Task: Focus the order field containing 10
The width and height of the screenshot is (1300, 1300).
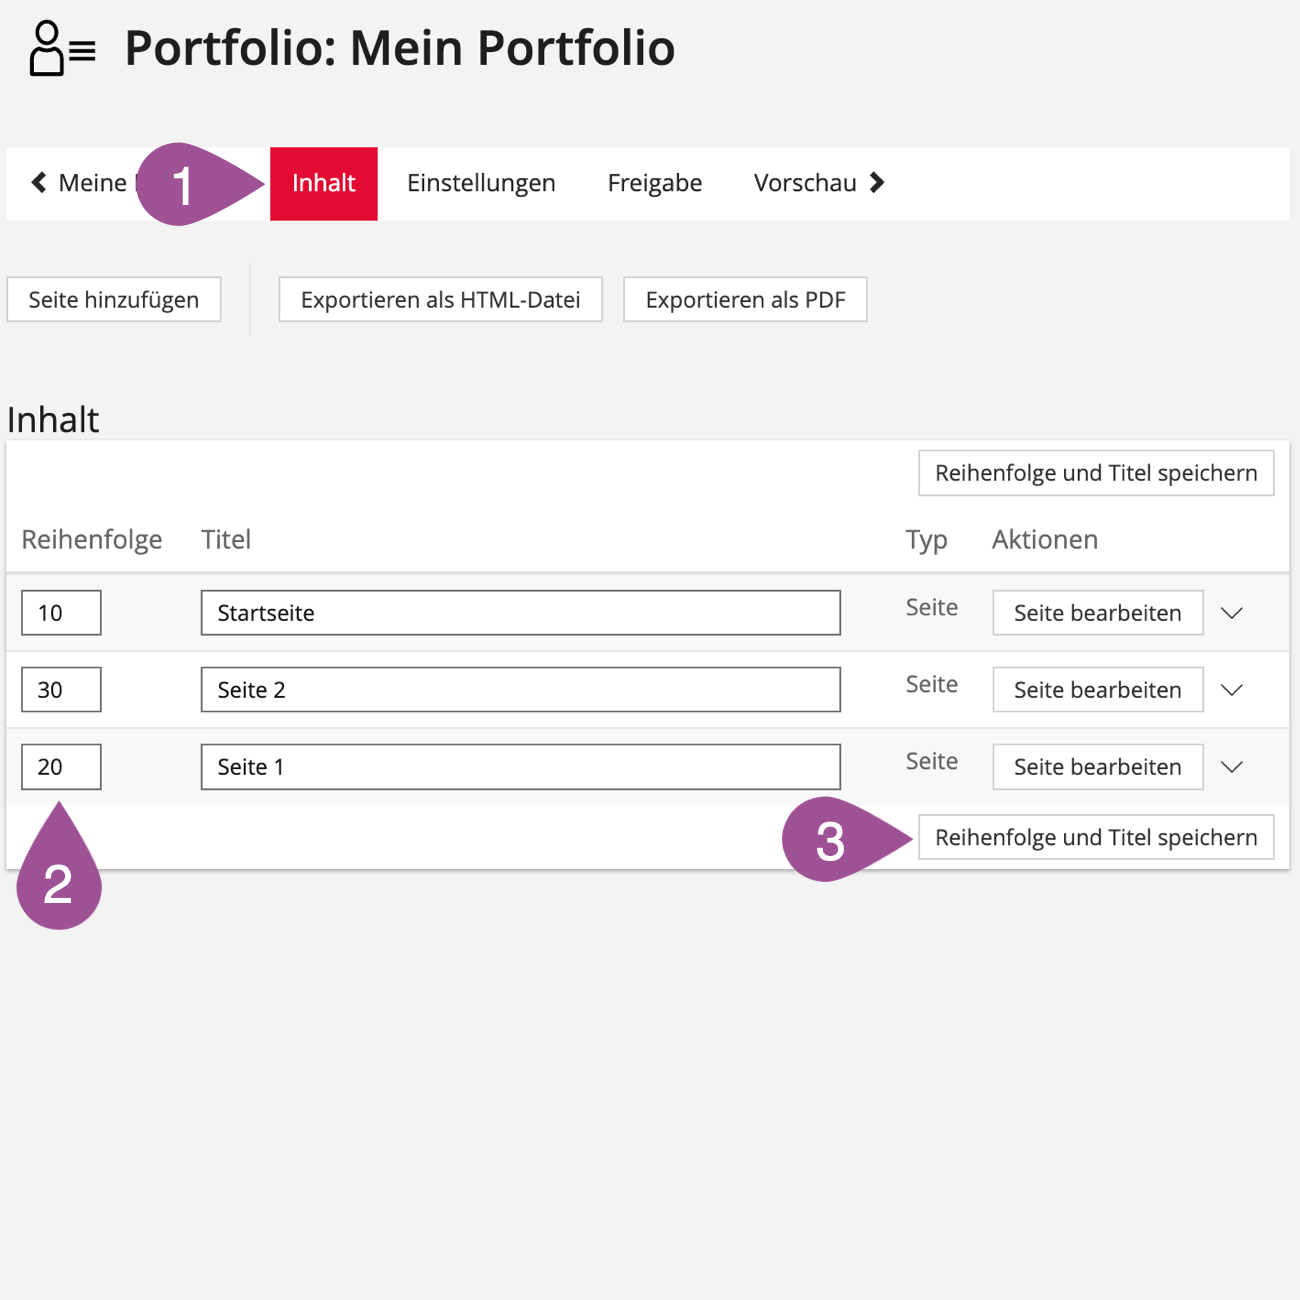Action: coord(61,613)
